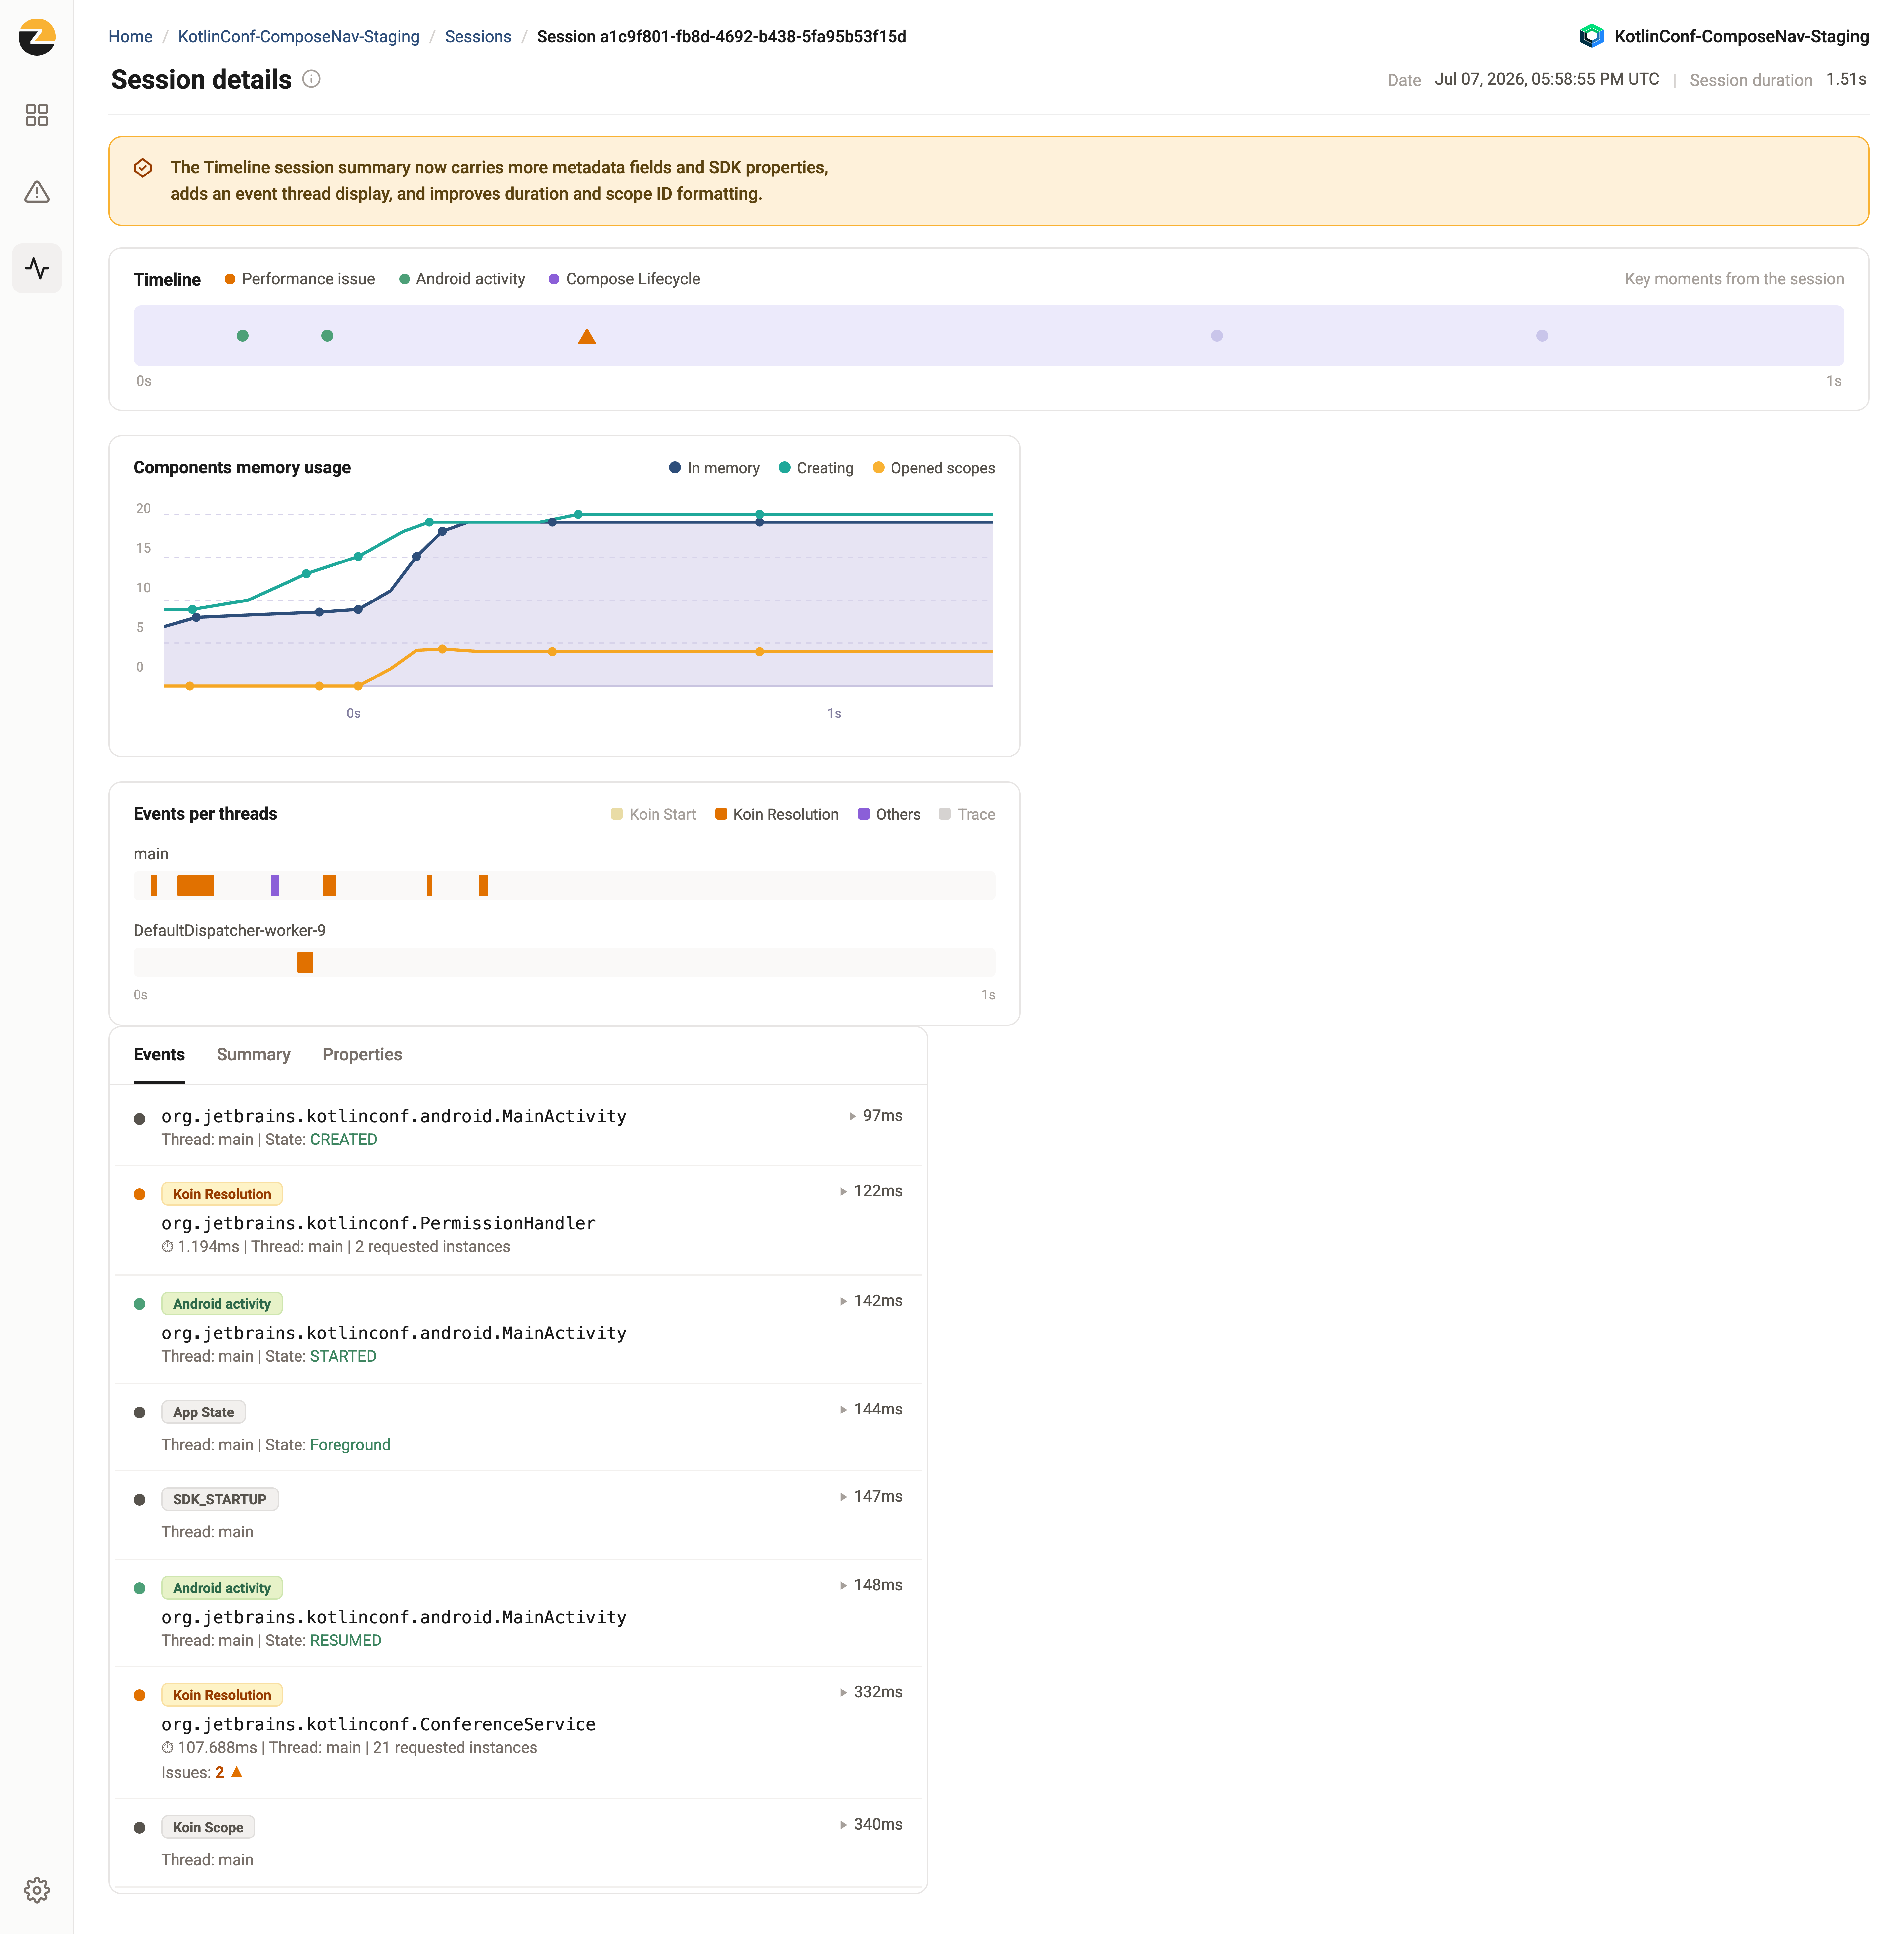Viewport: 1904px width, 1934px height.
Task: Toggle Koin Start legend in Events per threads
Action: tap(653, 814)
